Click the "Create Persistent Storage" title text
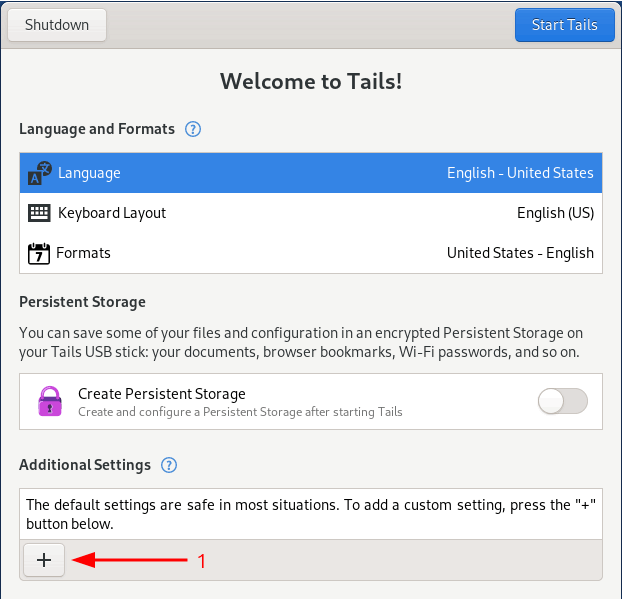Screen dimensions: 623x601 coord(162,394)
